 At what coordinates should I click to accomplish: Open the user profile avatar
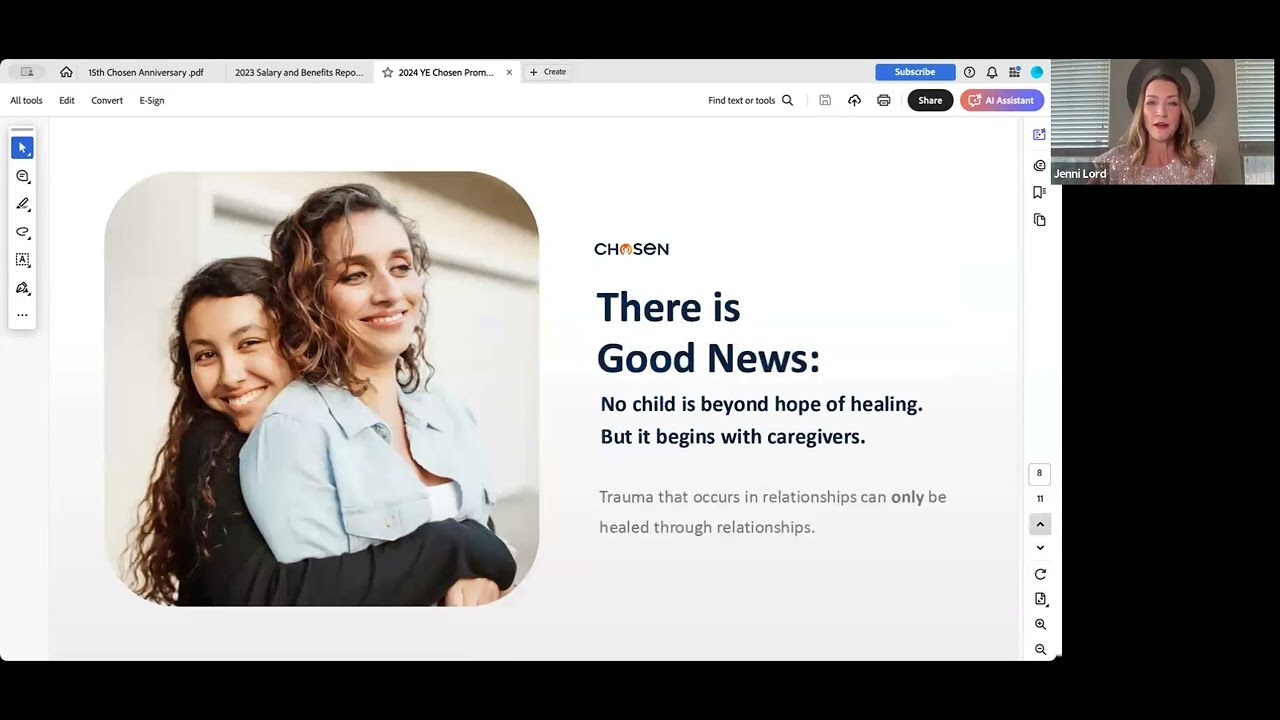click(1037, 72)
